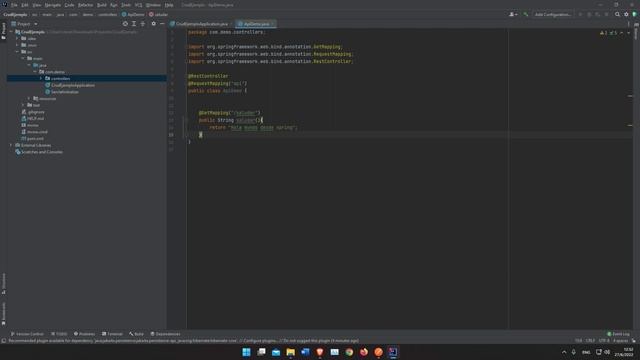640x360 pixels.
Task: Expand the resources folder arrow
Action: point(29,98)
